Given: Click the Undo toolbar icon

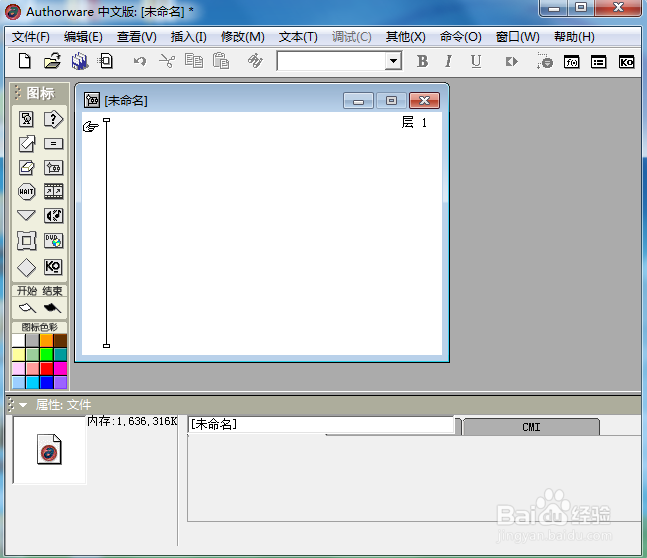Looking at the screenshot, I should (140, 62).
